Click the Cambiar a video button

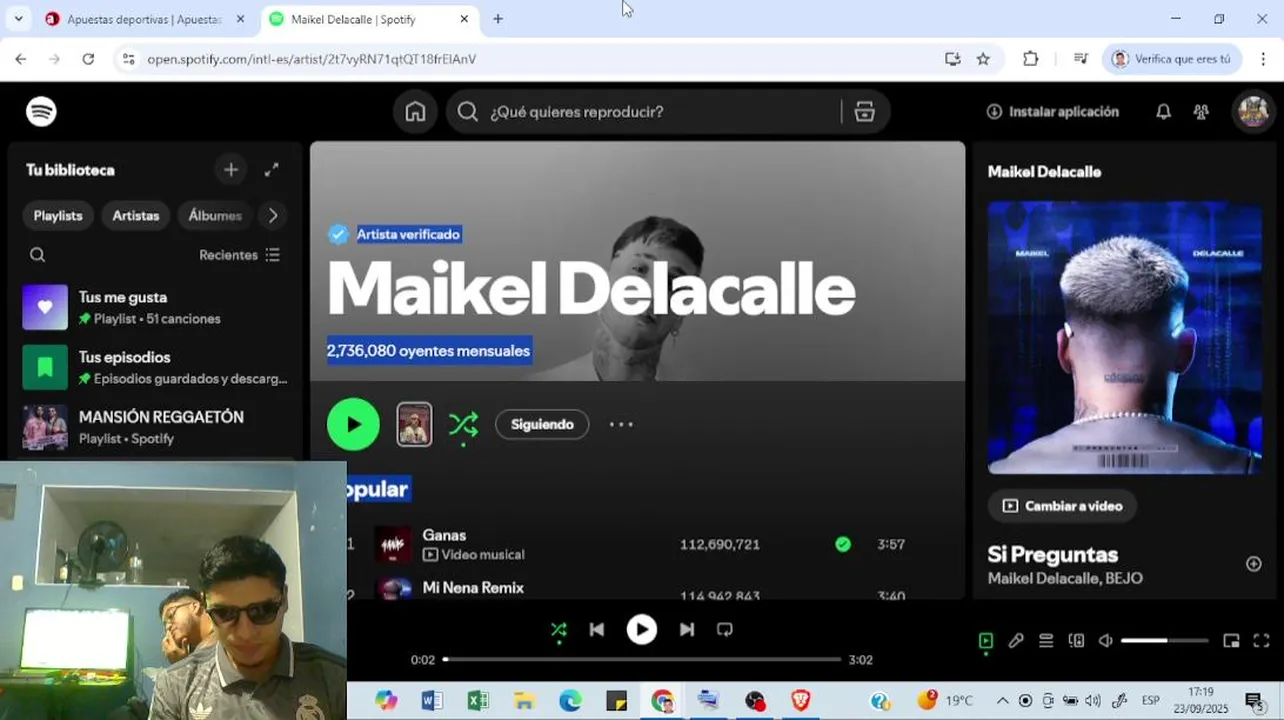coord(1062,506)
